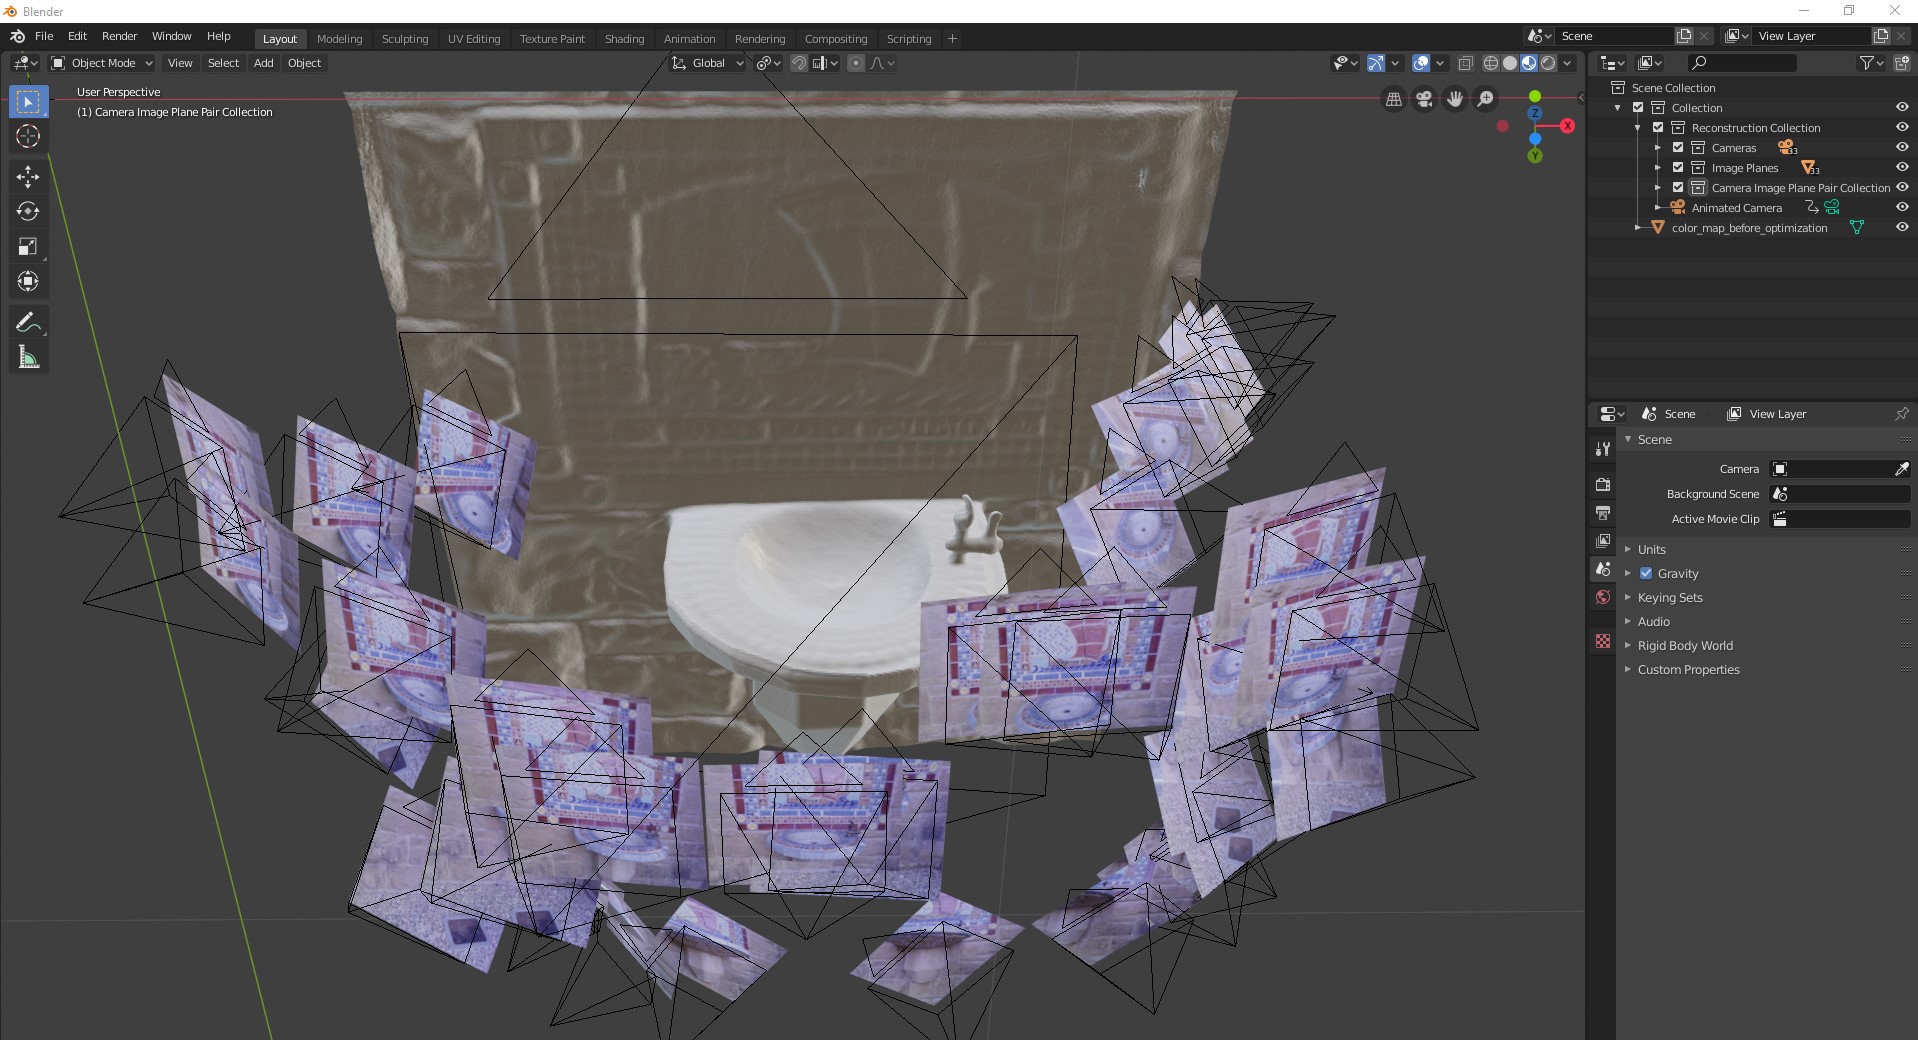Uncheck the Reconstruction Collection checkbox
Image resolution: width=1918 pixels, height=1040 pixels.
1658,127
